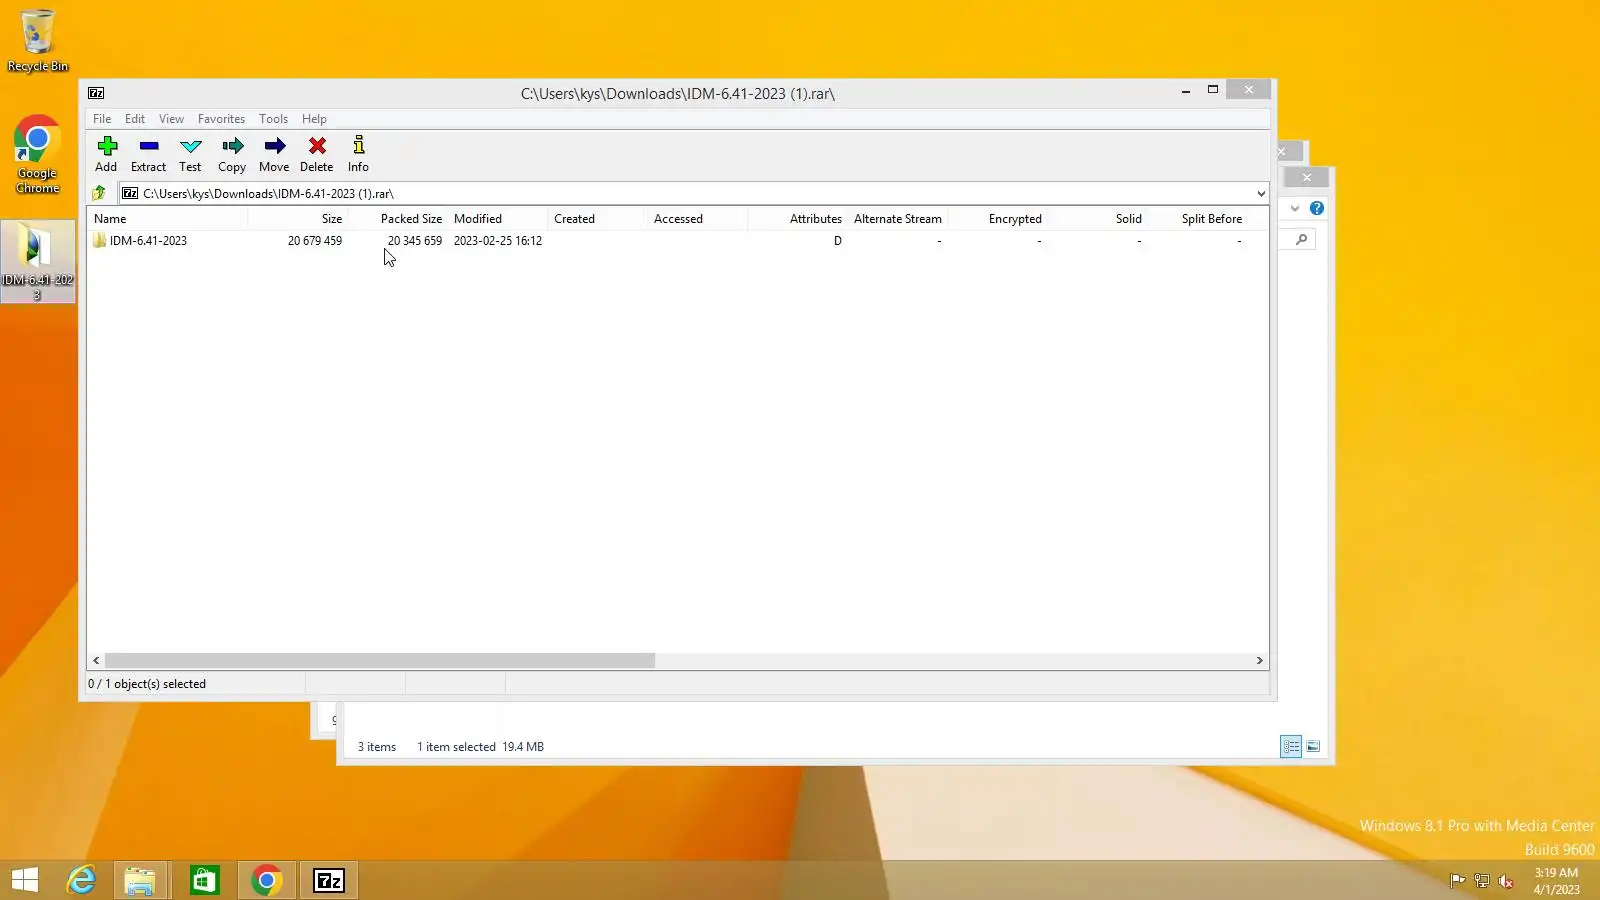Click modified date 2023-02-25 16:12
This screenshot has height=900, width=1600.
tap(498, 241)
